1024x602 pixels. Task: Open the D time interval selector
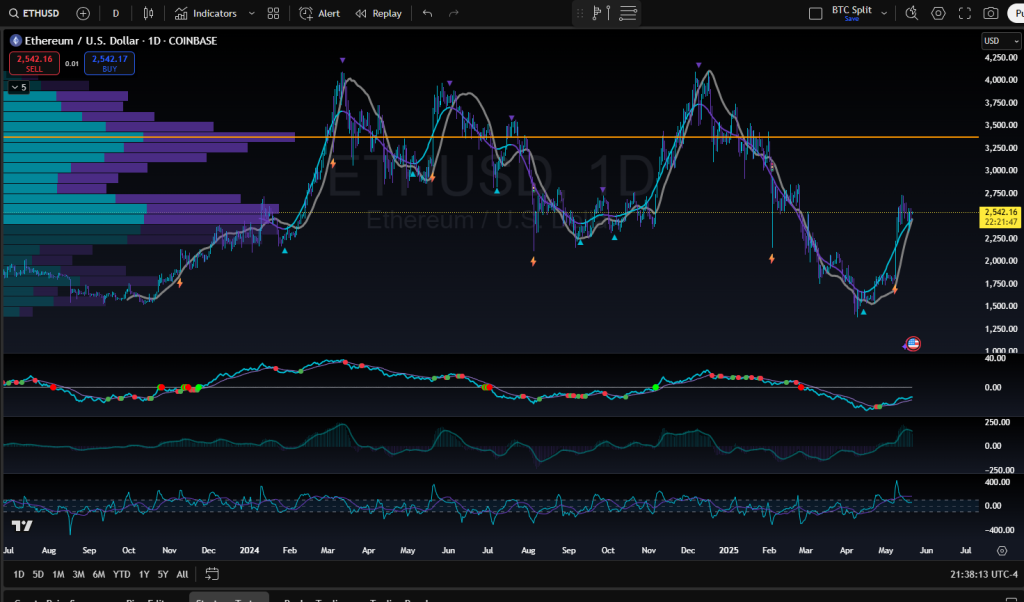coord(116,13)
